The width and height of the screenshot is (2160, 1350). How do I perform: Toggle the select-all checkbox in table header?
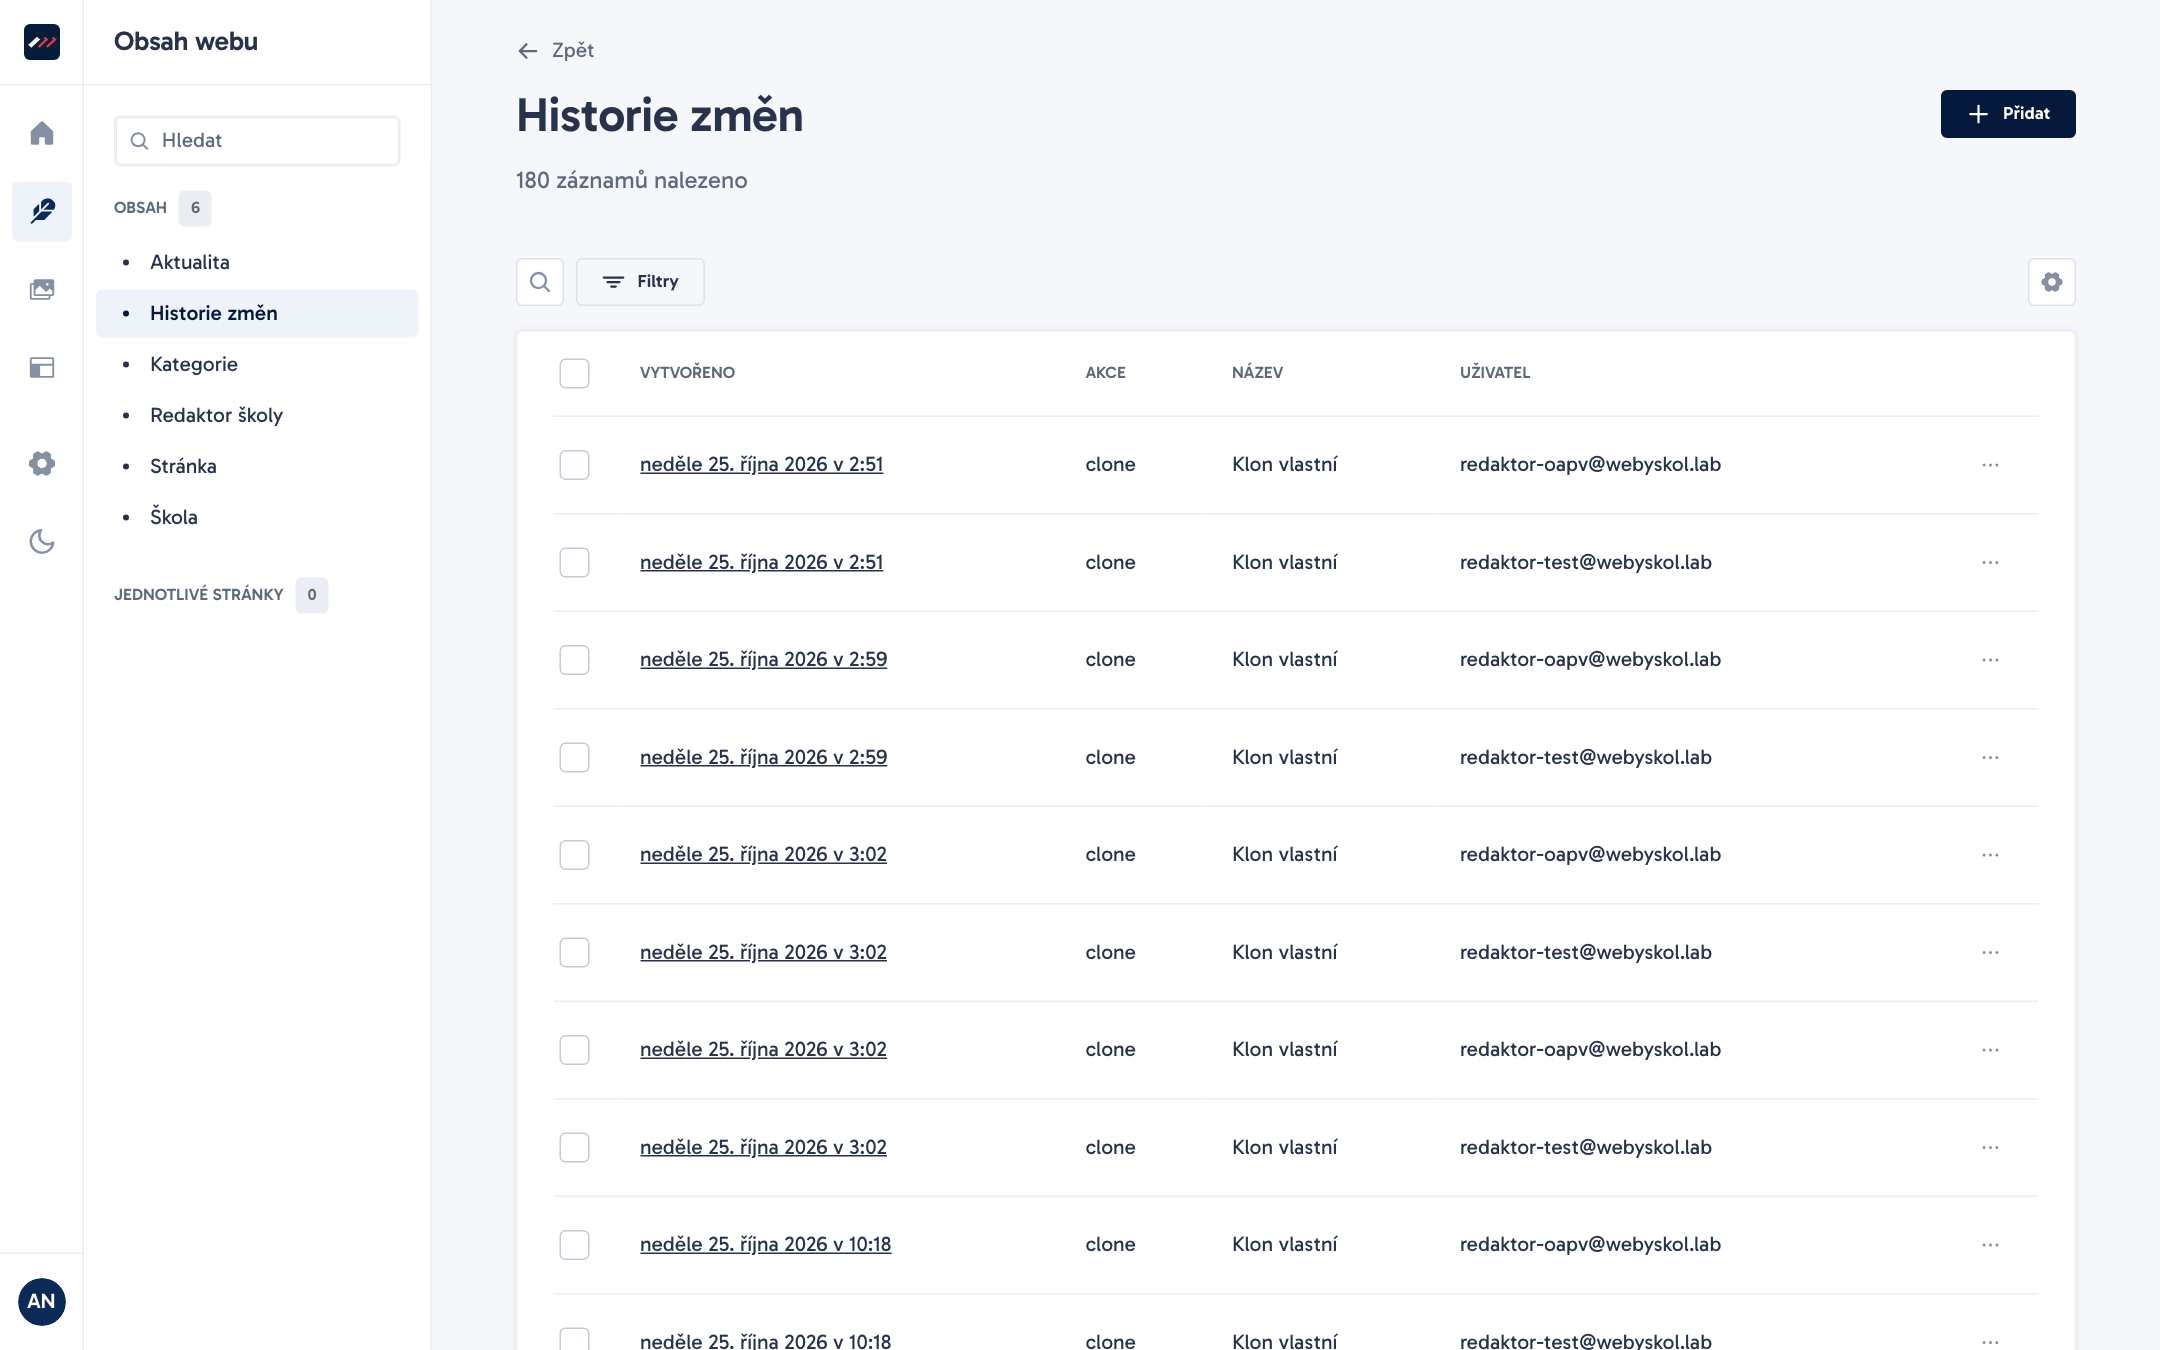(574, 373)
